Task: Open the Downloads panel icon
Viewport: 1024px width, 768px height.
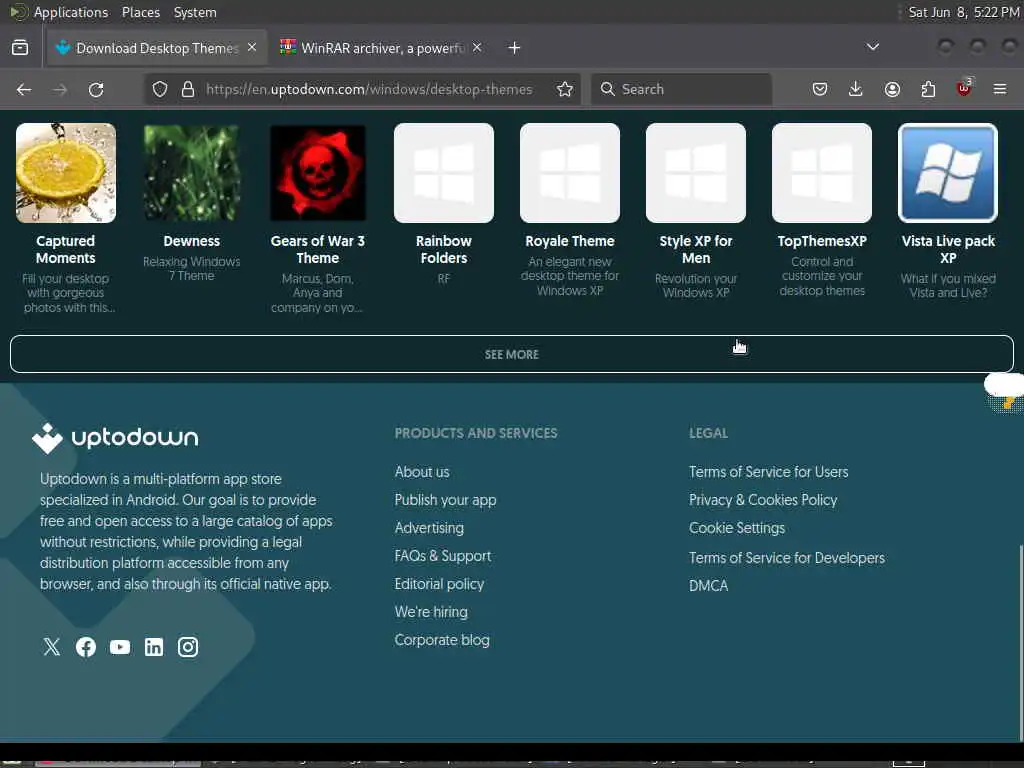Action: 856,89
